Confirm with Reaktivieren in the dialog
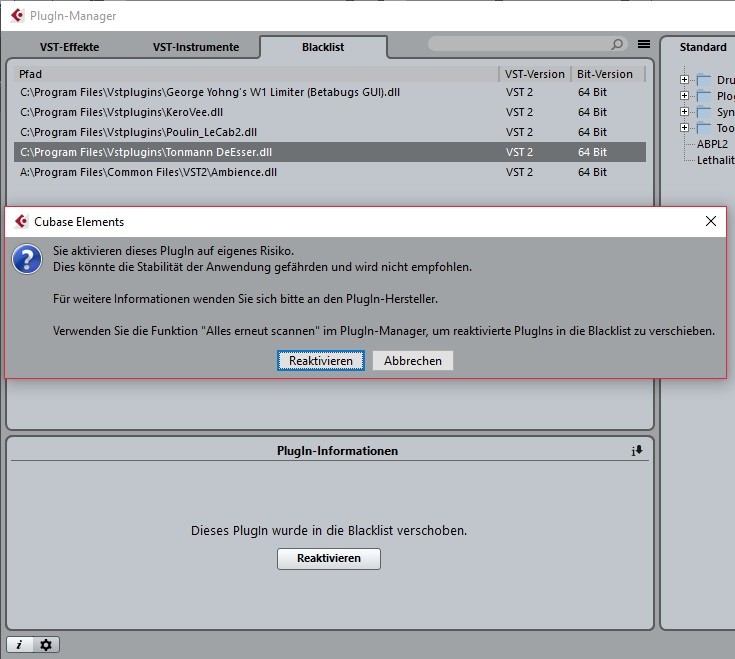 (321, 360)
